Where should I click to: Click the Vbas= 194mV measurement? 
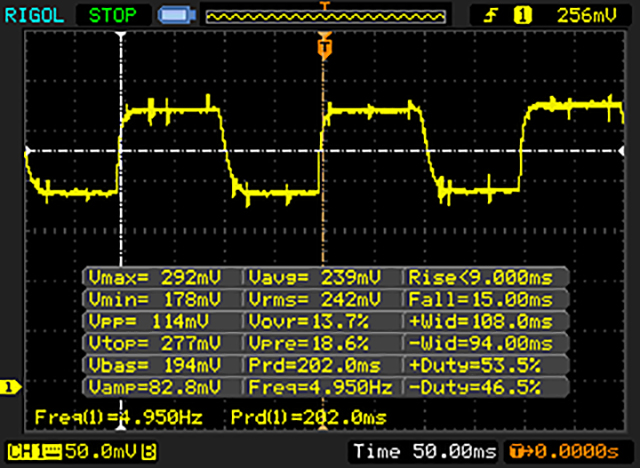[155, 365]
